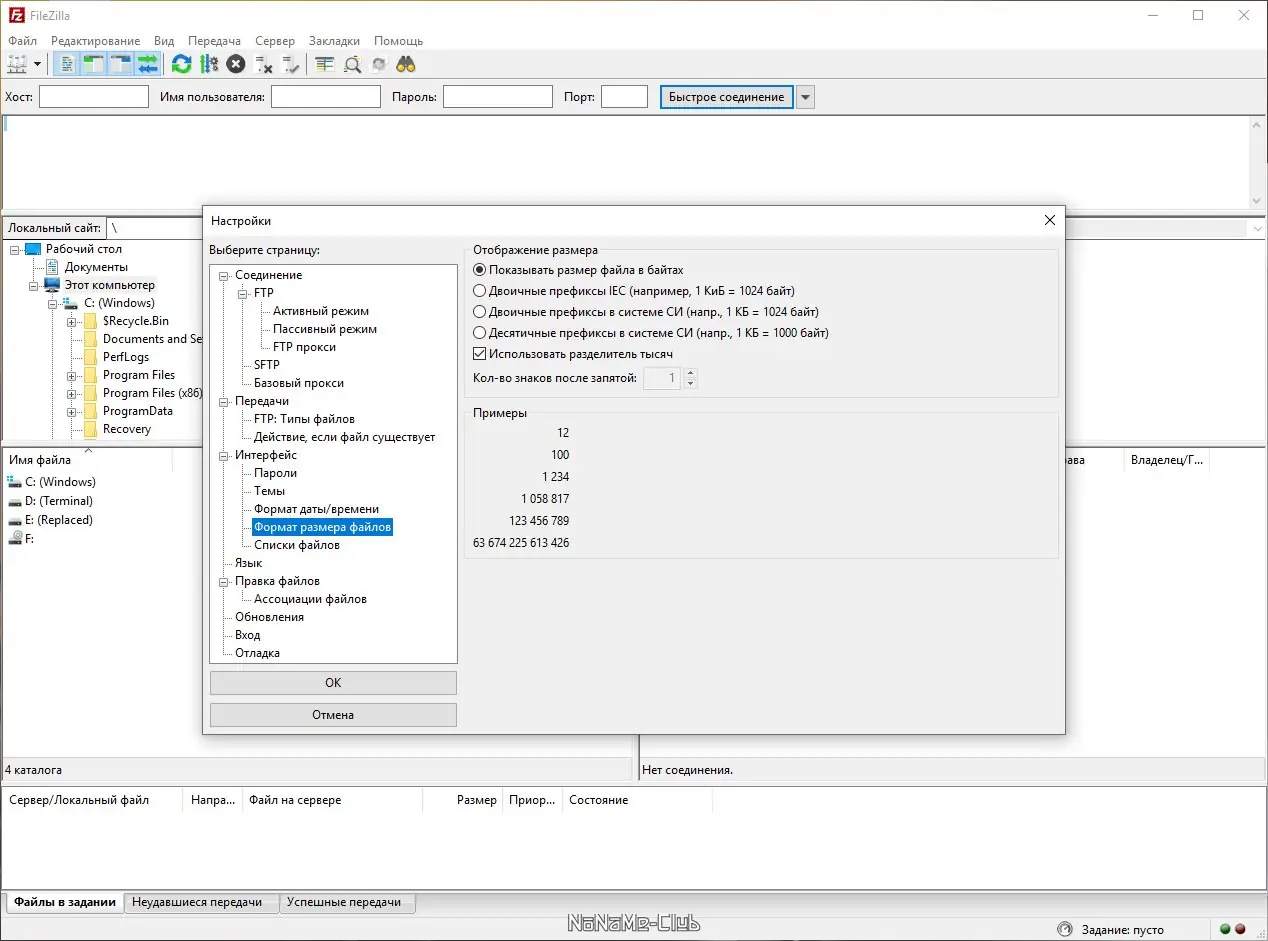Click the Быстрое соединение button
Screen dimensions: 1268x941
[727, 97]
